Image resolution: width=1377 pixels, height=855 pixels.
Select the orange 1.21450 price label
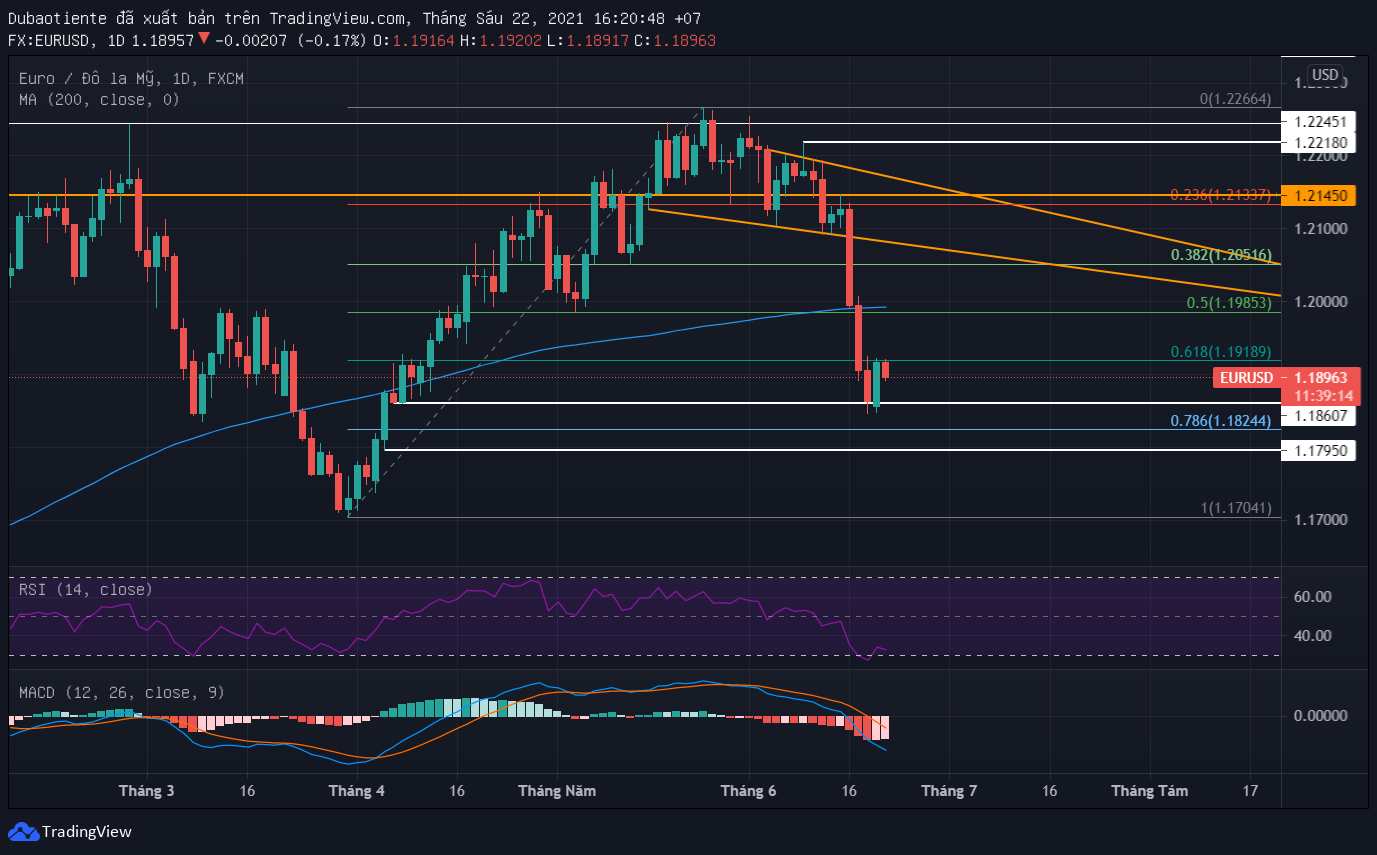(1320, 196)
